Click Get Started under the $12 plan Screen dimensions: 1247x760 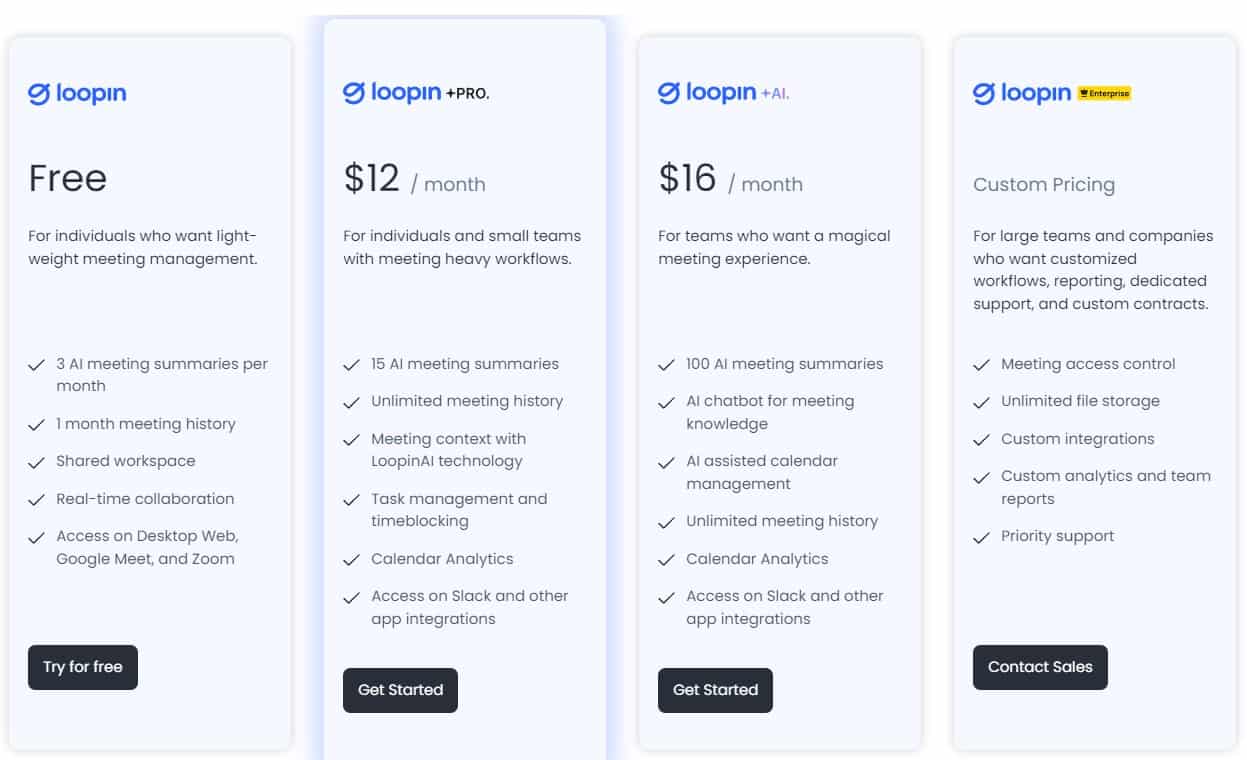coord(400,690)
